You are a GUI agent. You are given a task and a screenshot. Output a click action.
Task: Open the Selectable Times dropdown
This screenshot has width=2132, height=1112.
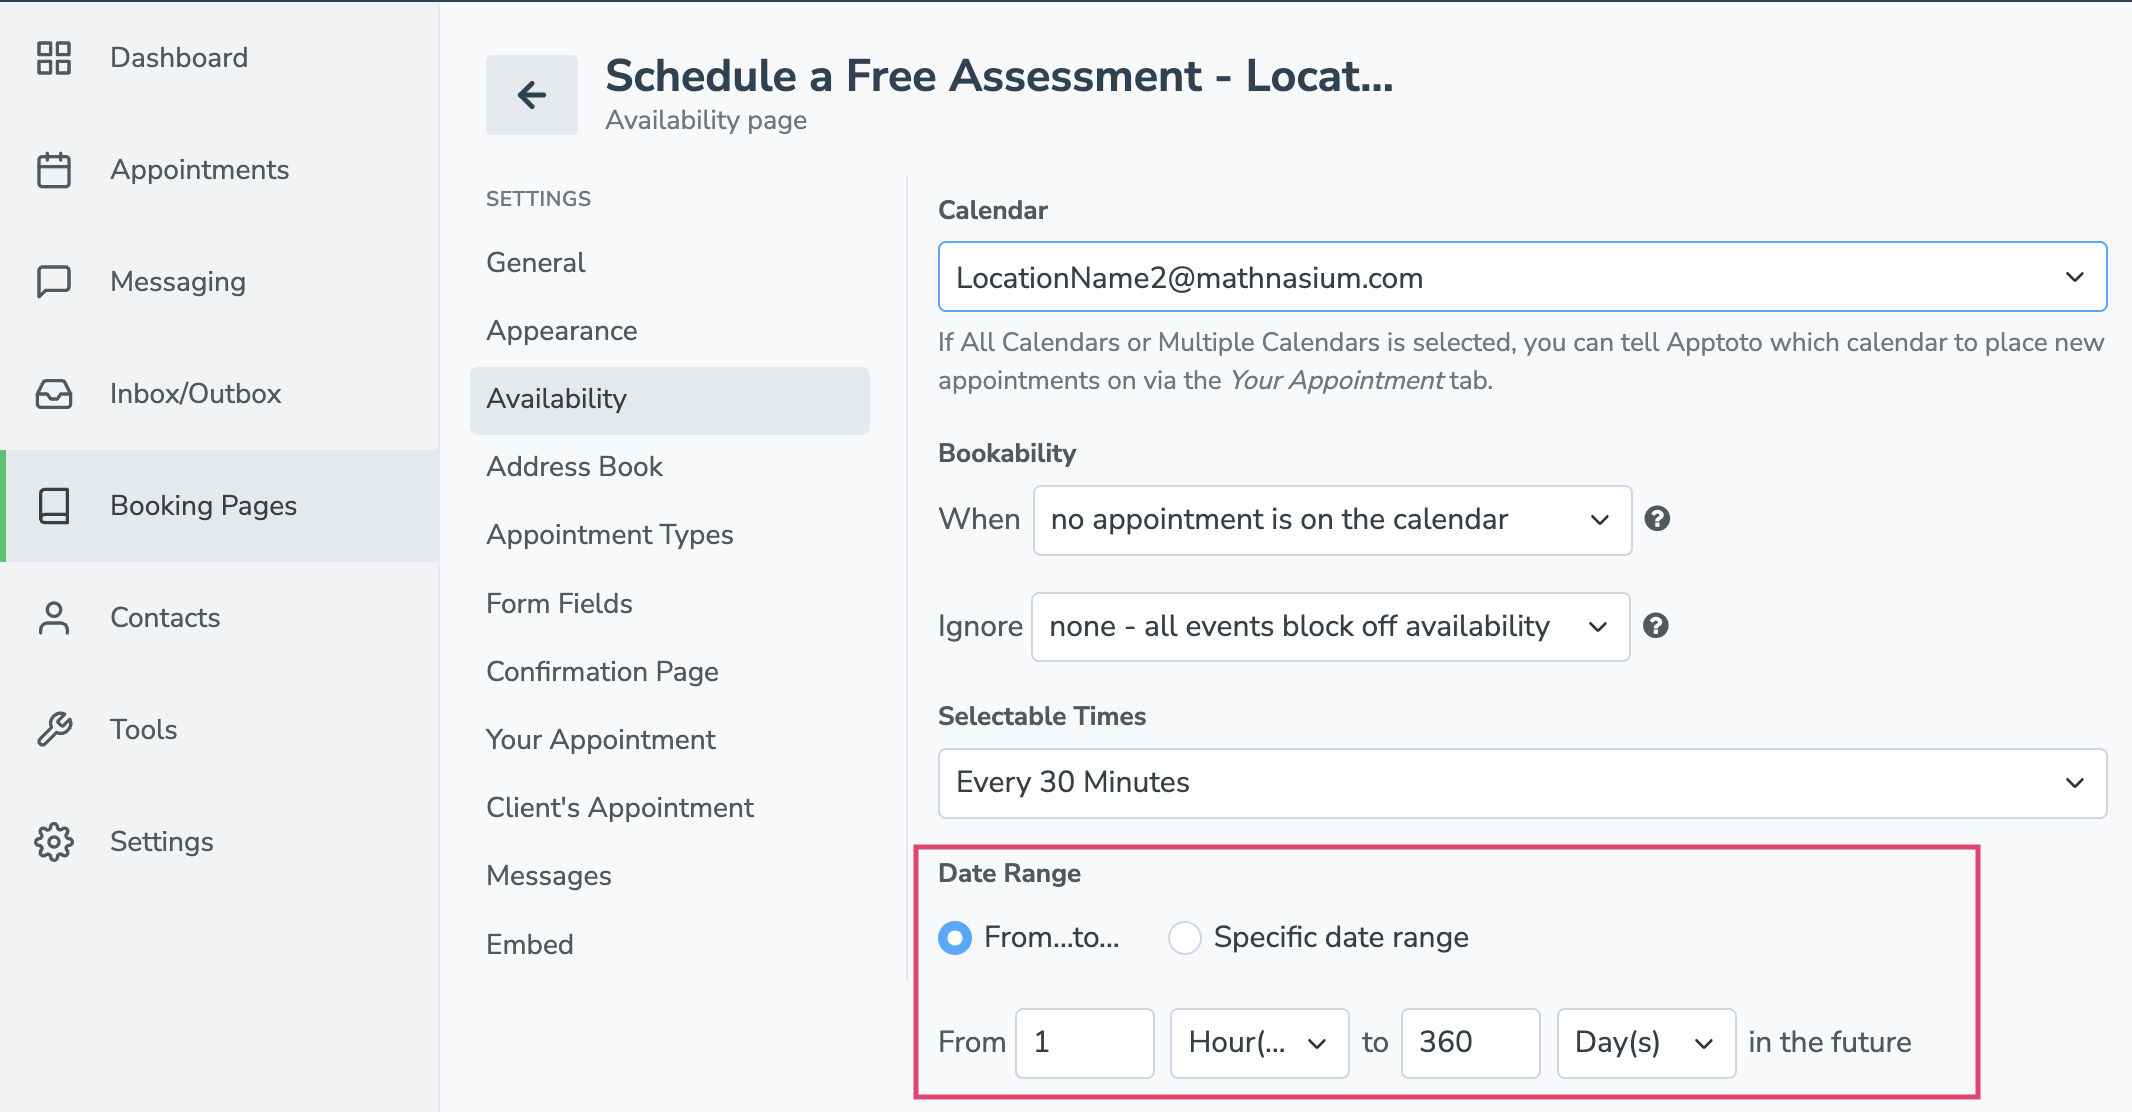(1522, 783)
